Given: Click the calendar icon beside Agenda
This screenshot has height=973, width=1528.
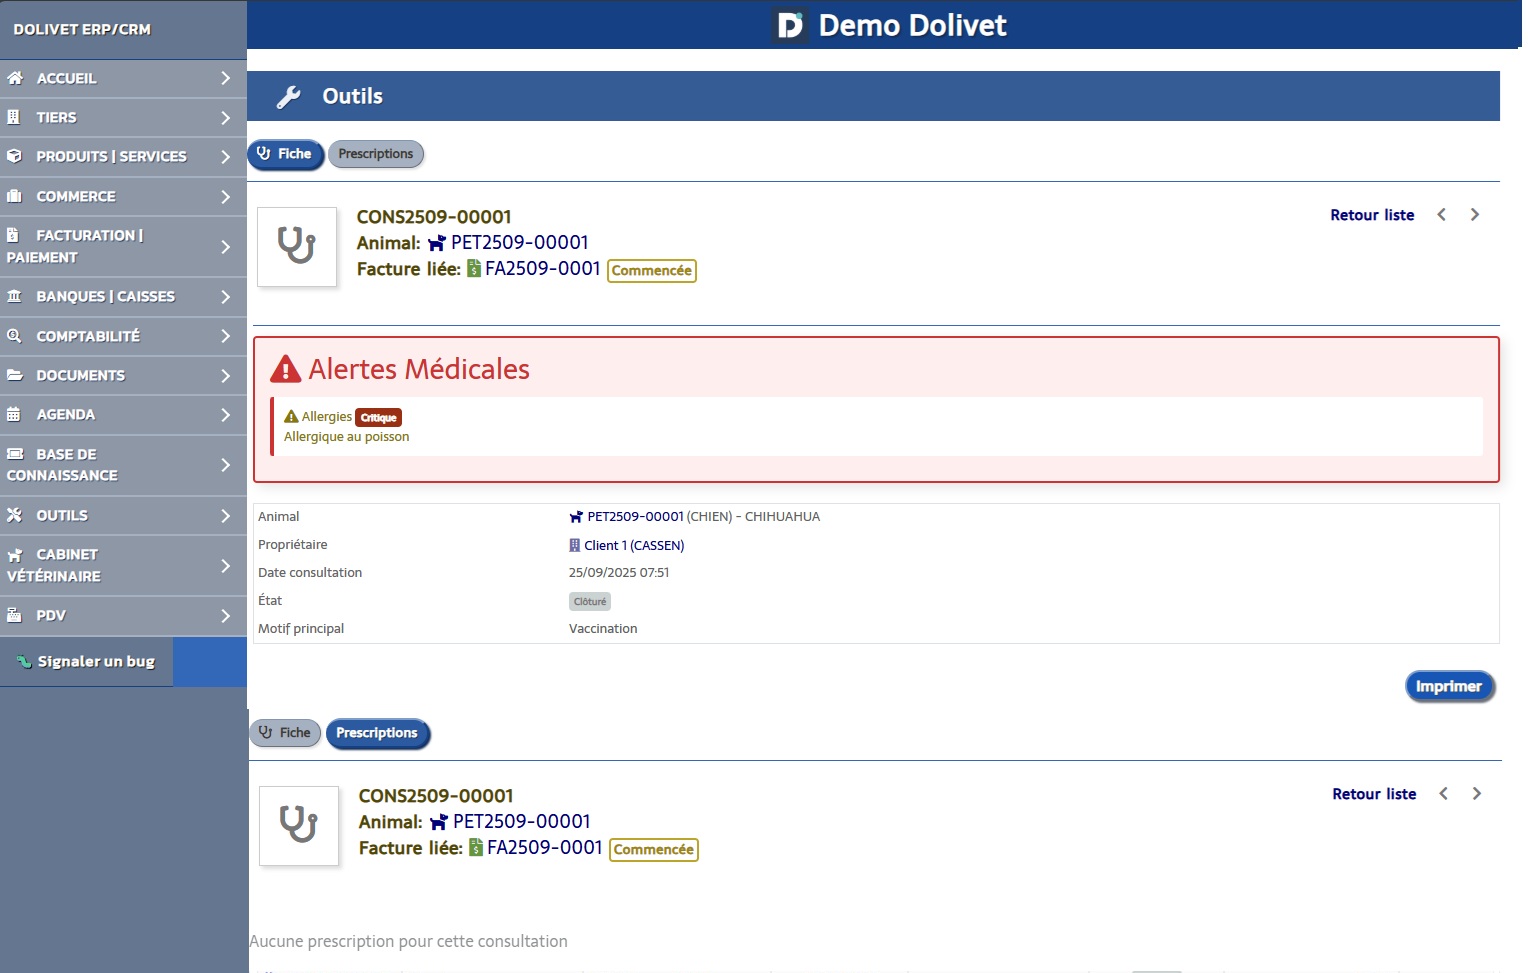Looking at the screenshot, I should [14, 414].
